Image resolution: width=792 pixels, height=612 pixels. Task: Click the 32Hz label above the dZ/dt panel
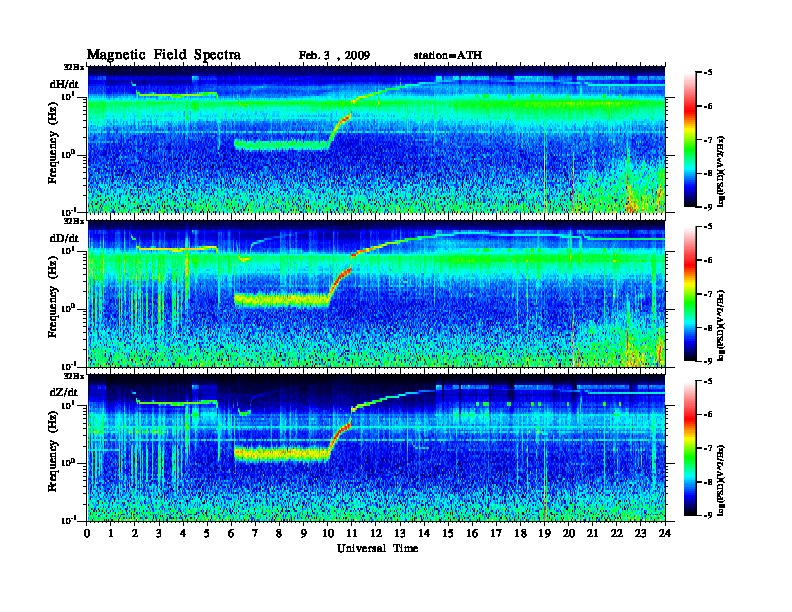pyautogui.click(x=73, y=376)
